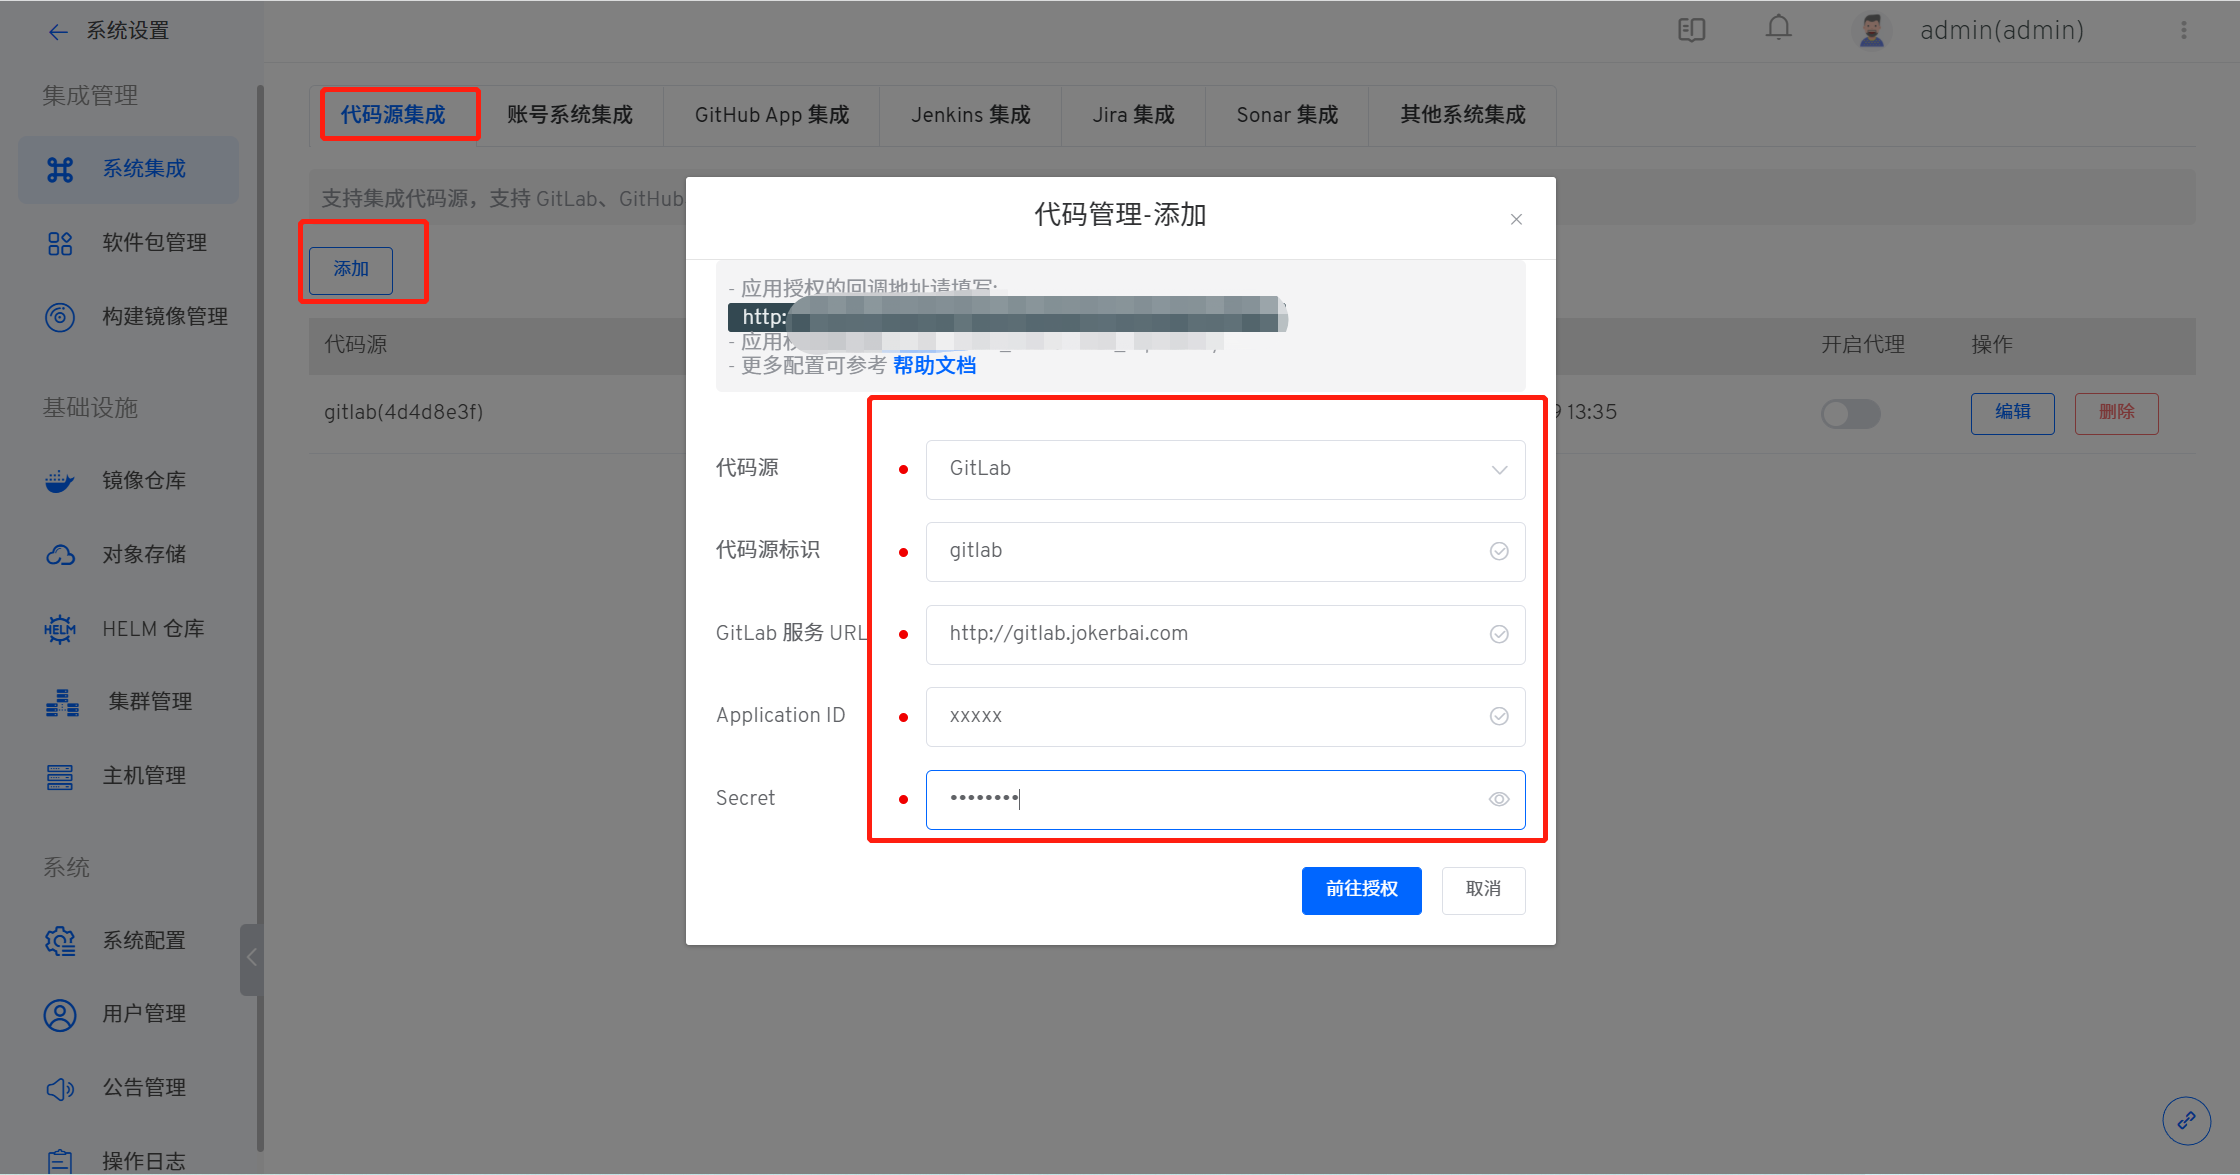
Task: Open the 其他系统集成 tab
Action: (1463, 115)
